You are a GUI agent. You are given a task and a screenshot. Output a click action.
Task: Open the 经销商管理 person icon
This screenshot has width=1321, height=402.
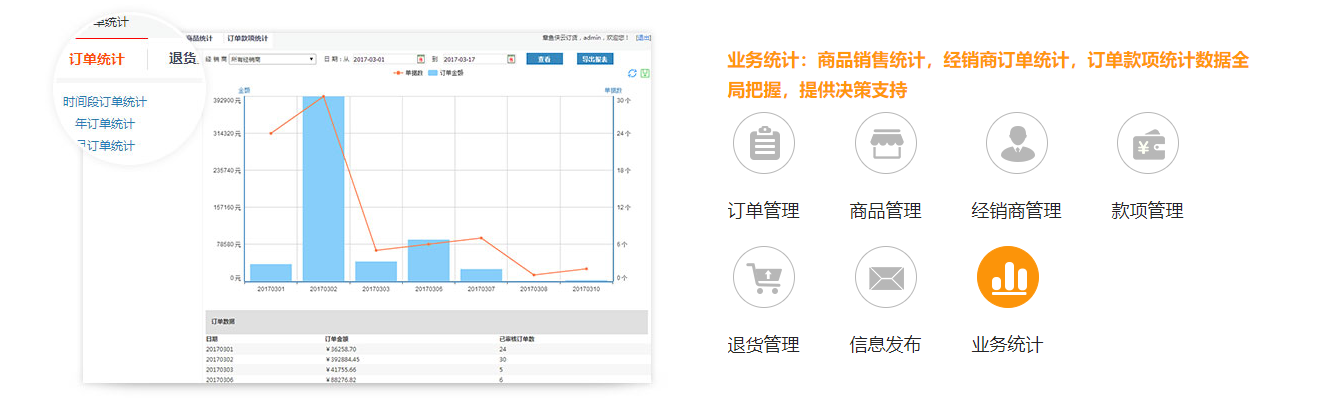(1017, 143)
